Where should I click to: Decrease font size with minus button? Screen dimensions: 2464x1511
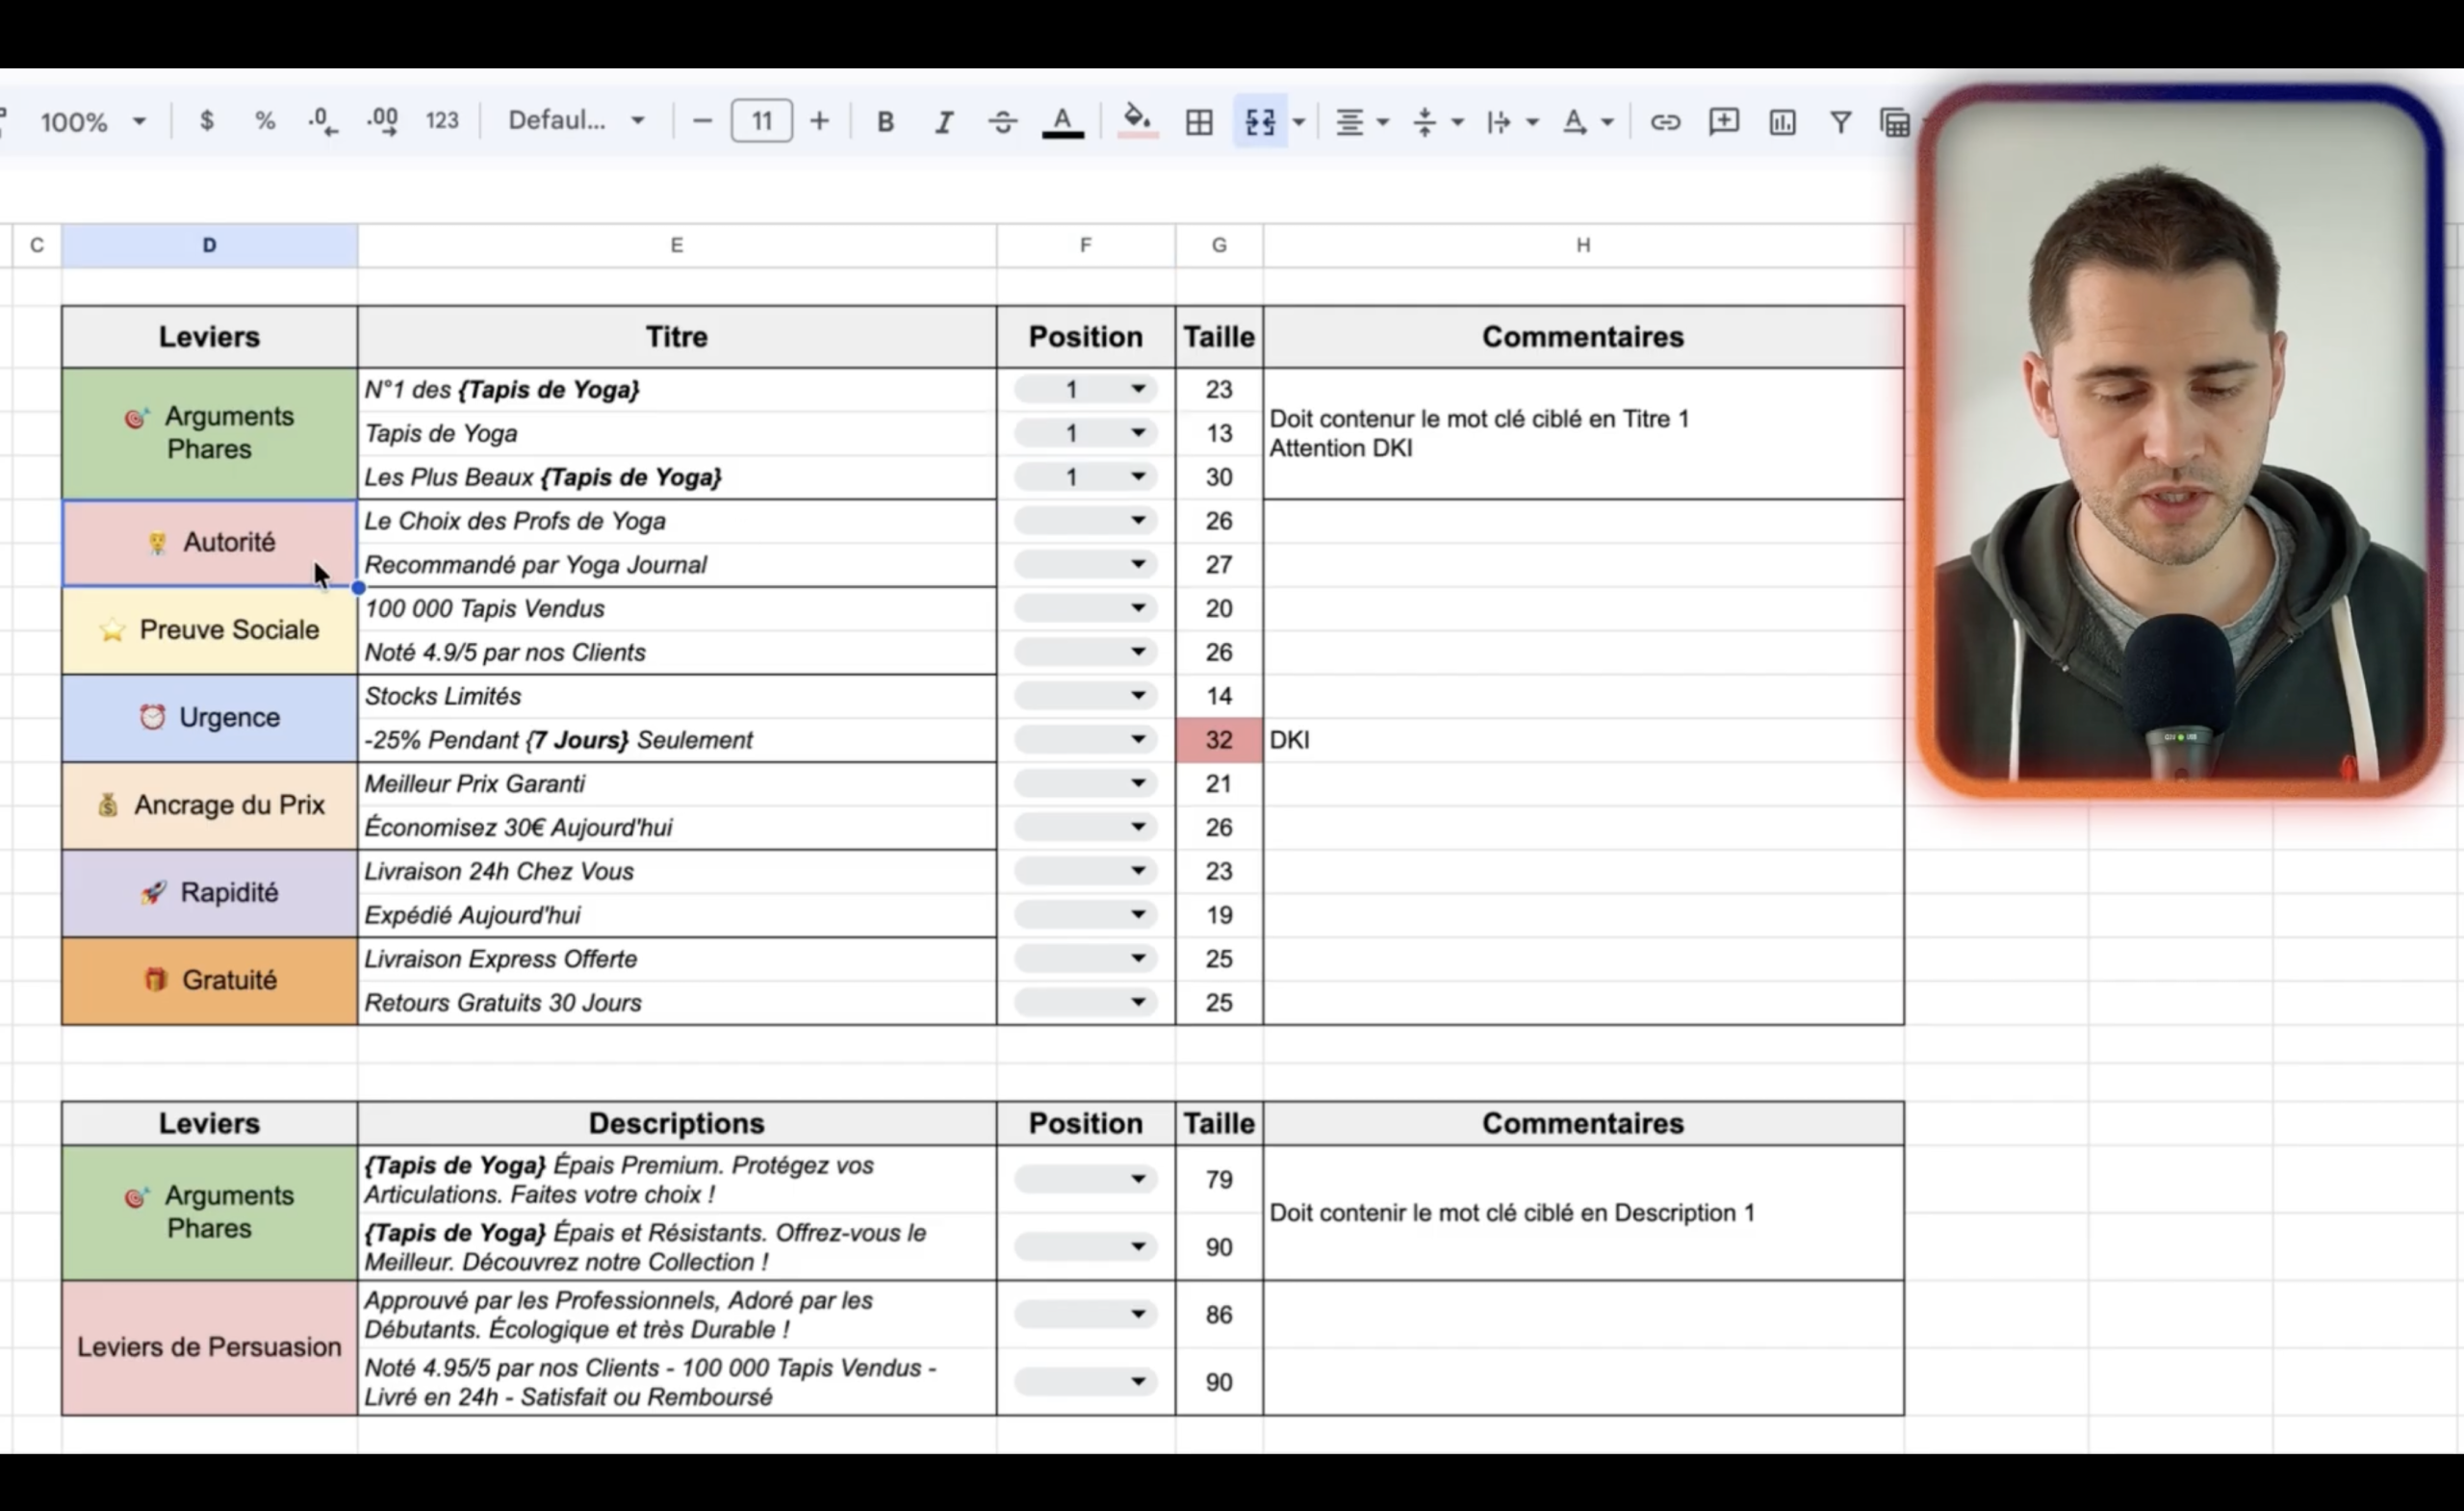[x=702, y=122]
